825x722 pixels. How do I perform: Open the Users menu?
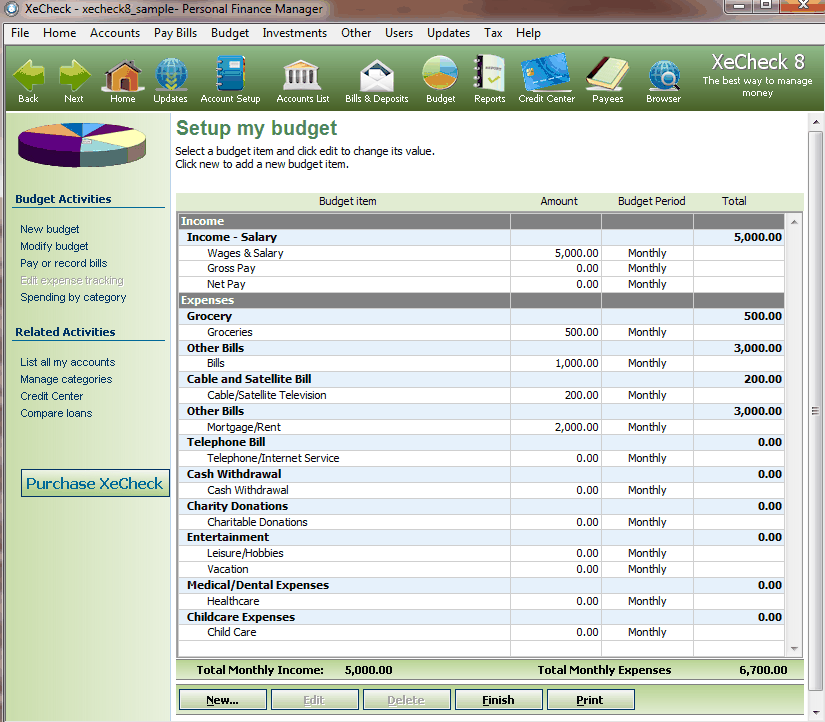399,33
